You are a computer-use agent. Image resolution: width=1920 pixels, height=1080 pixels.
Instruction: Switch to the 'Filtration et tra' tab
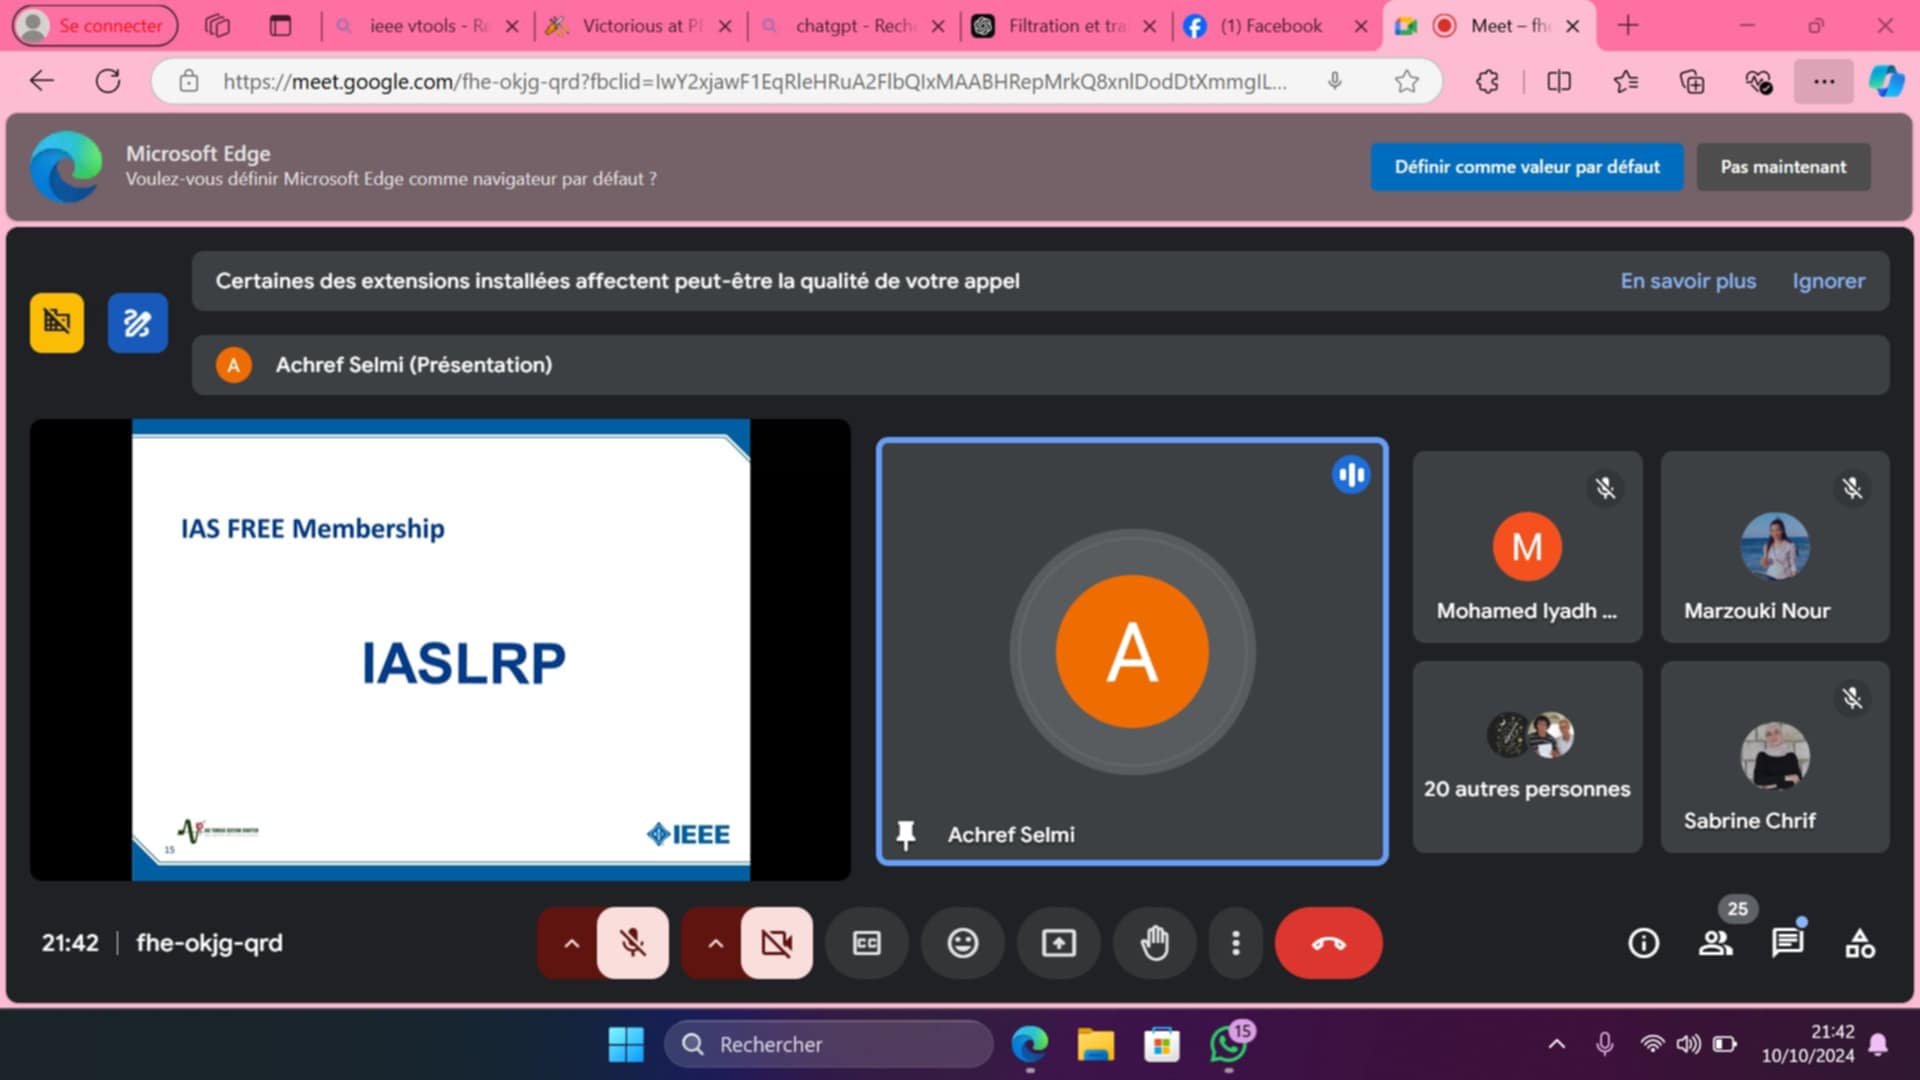click(x=1066, y=26)
